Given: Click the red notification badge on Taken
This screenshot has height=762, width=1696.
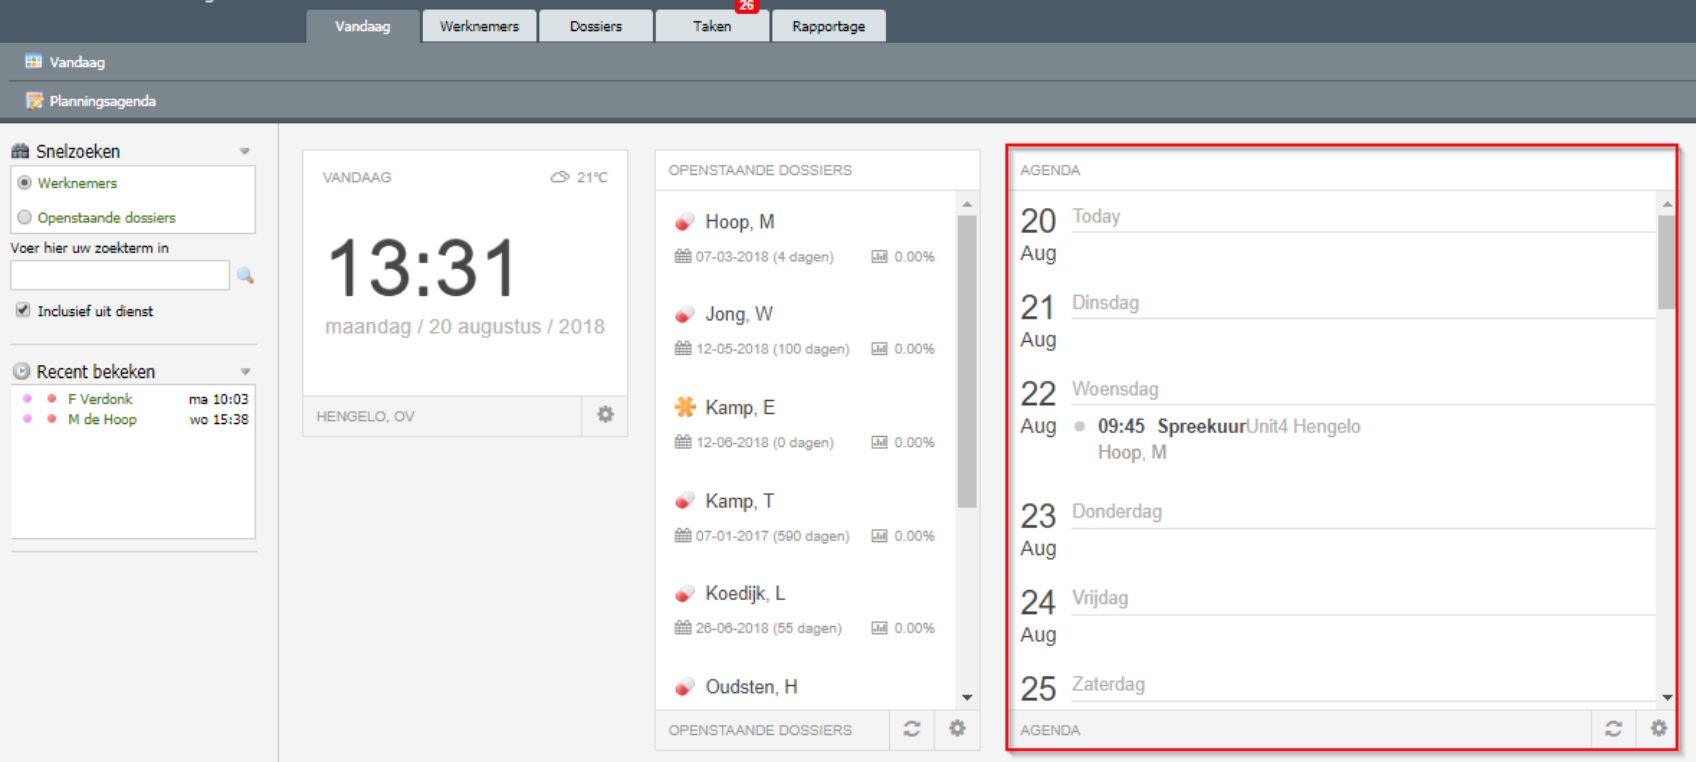Looking at the screenshot, I should pyautogui.click(x=746, y=6).
